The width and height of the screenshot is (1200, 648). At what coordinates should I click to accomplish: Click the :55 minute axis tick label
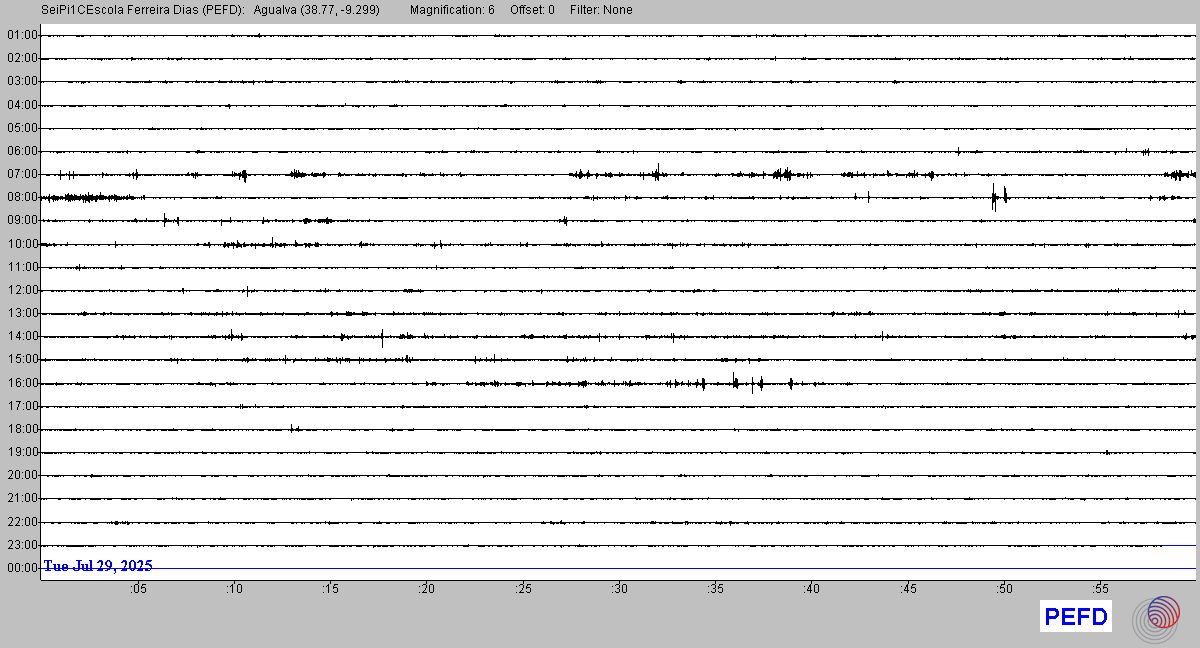point(1100,589)
